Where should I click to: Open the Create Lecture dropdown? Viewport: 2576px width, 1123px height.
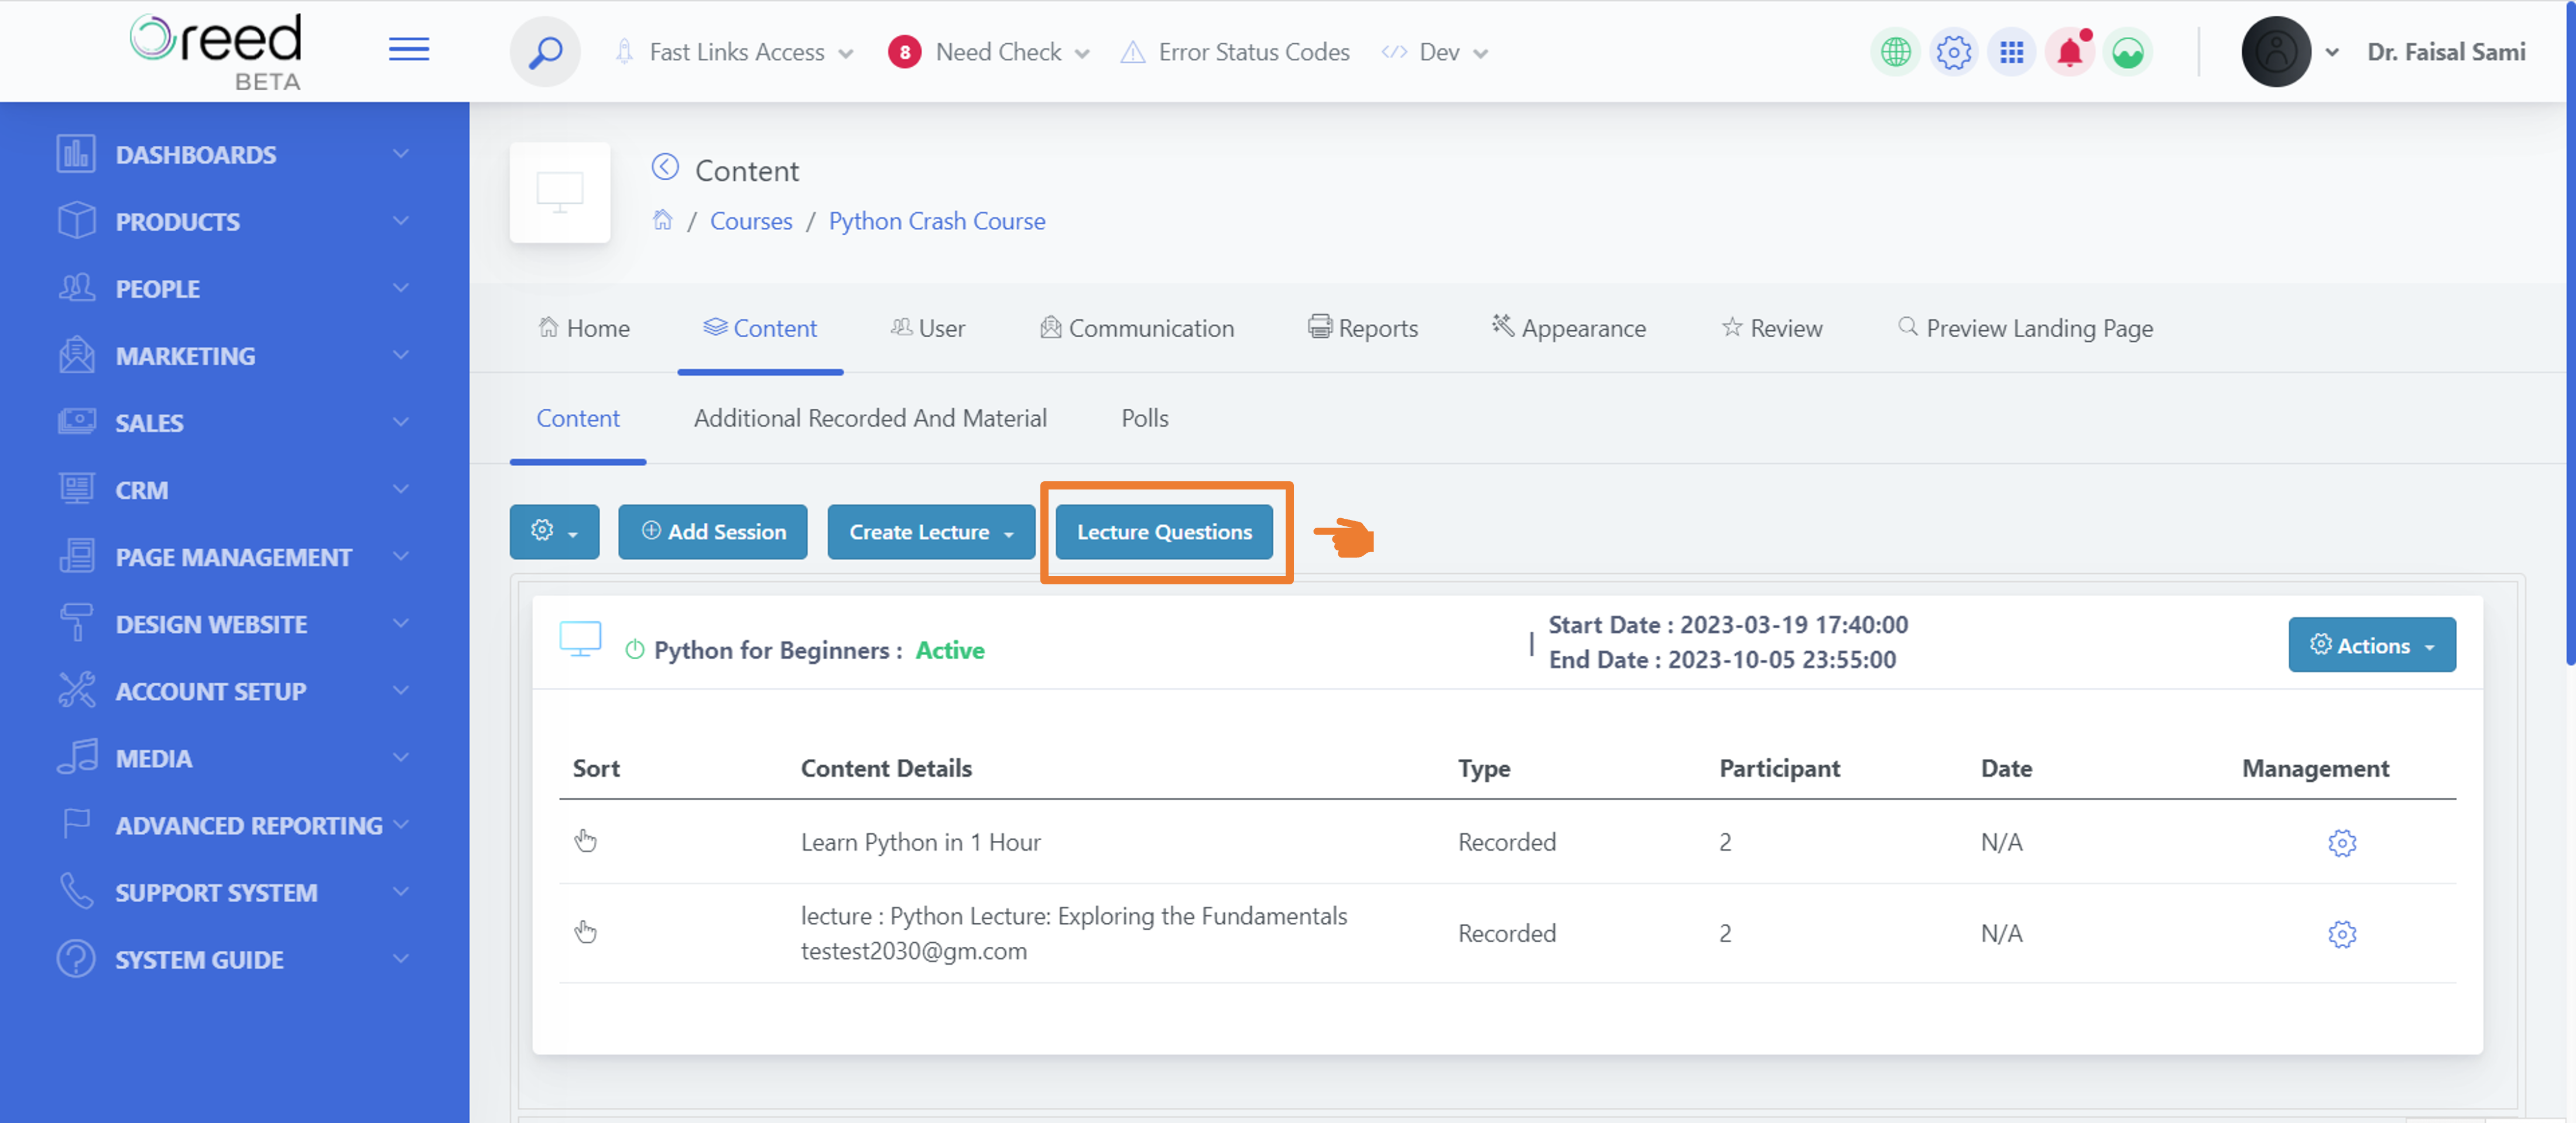pyautogui.click(x=930, y=531)
